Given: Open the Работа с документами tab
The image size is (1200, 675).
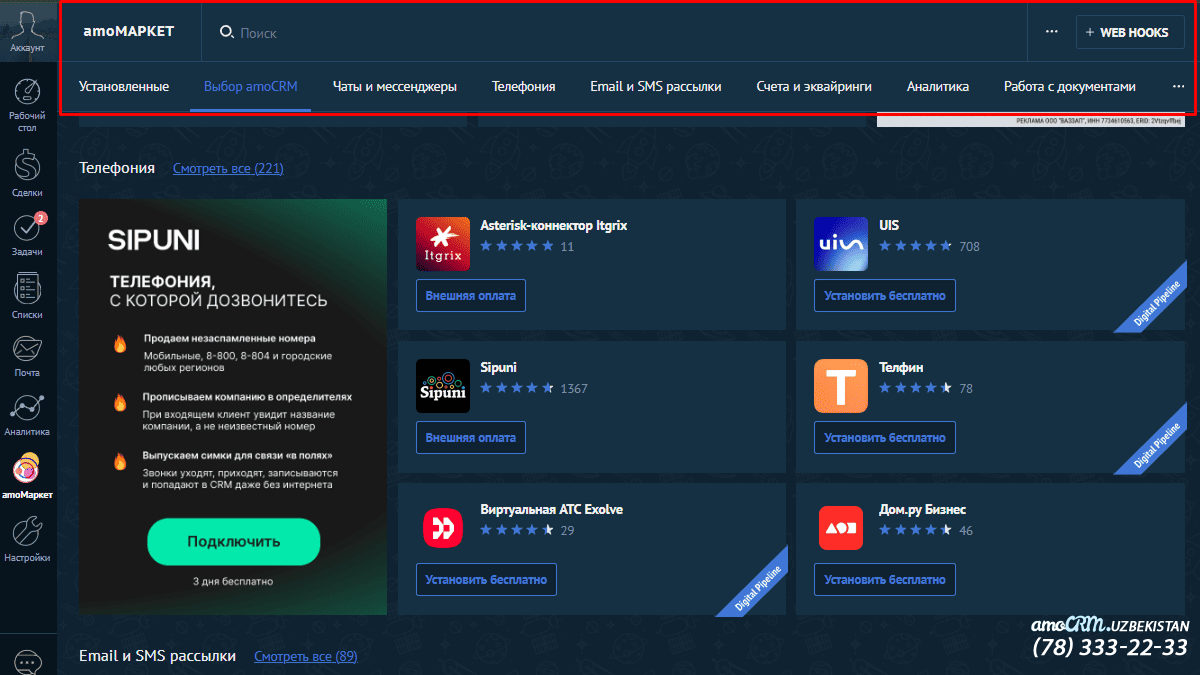Looking at the screenshot, I should 1070,86.
